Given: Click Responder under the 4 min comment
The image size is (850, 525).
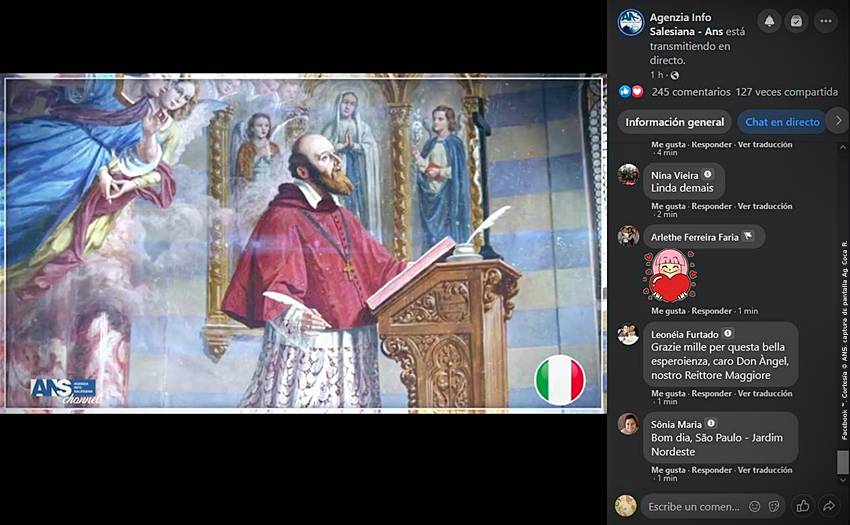Looking at the screenshot, I should click(711, 144).
